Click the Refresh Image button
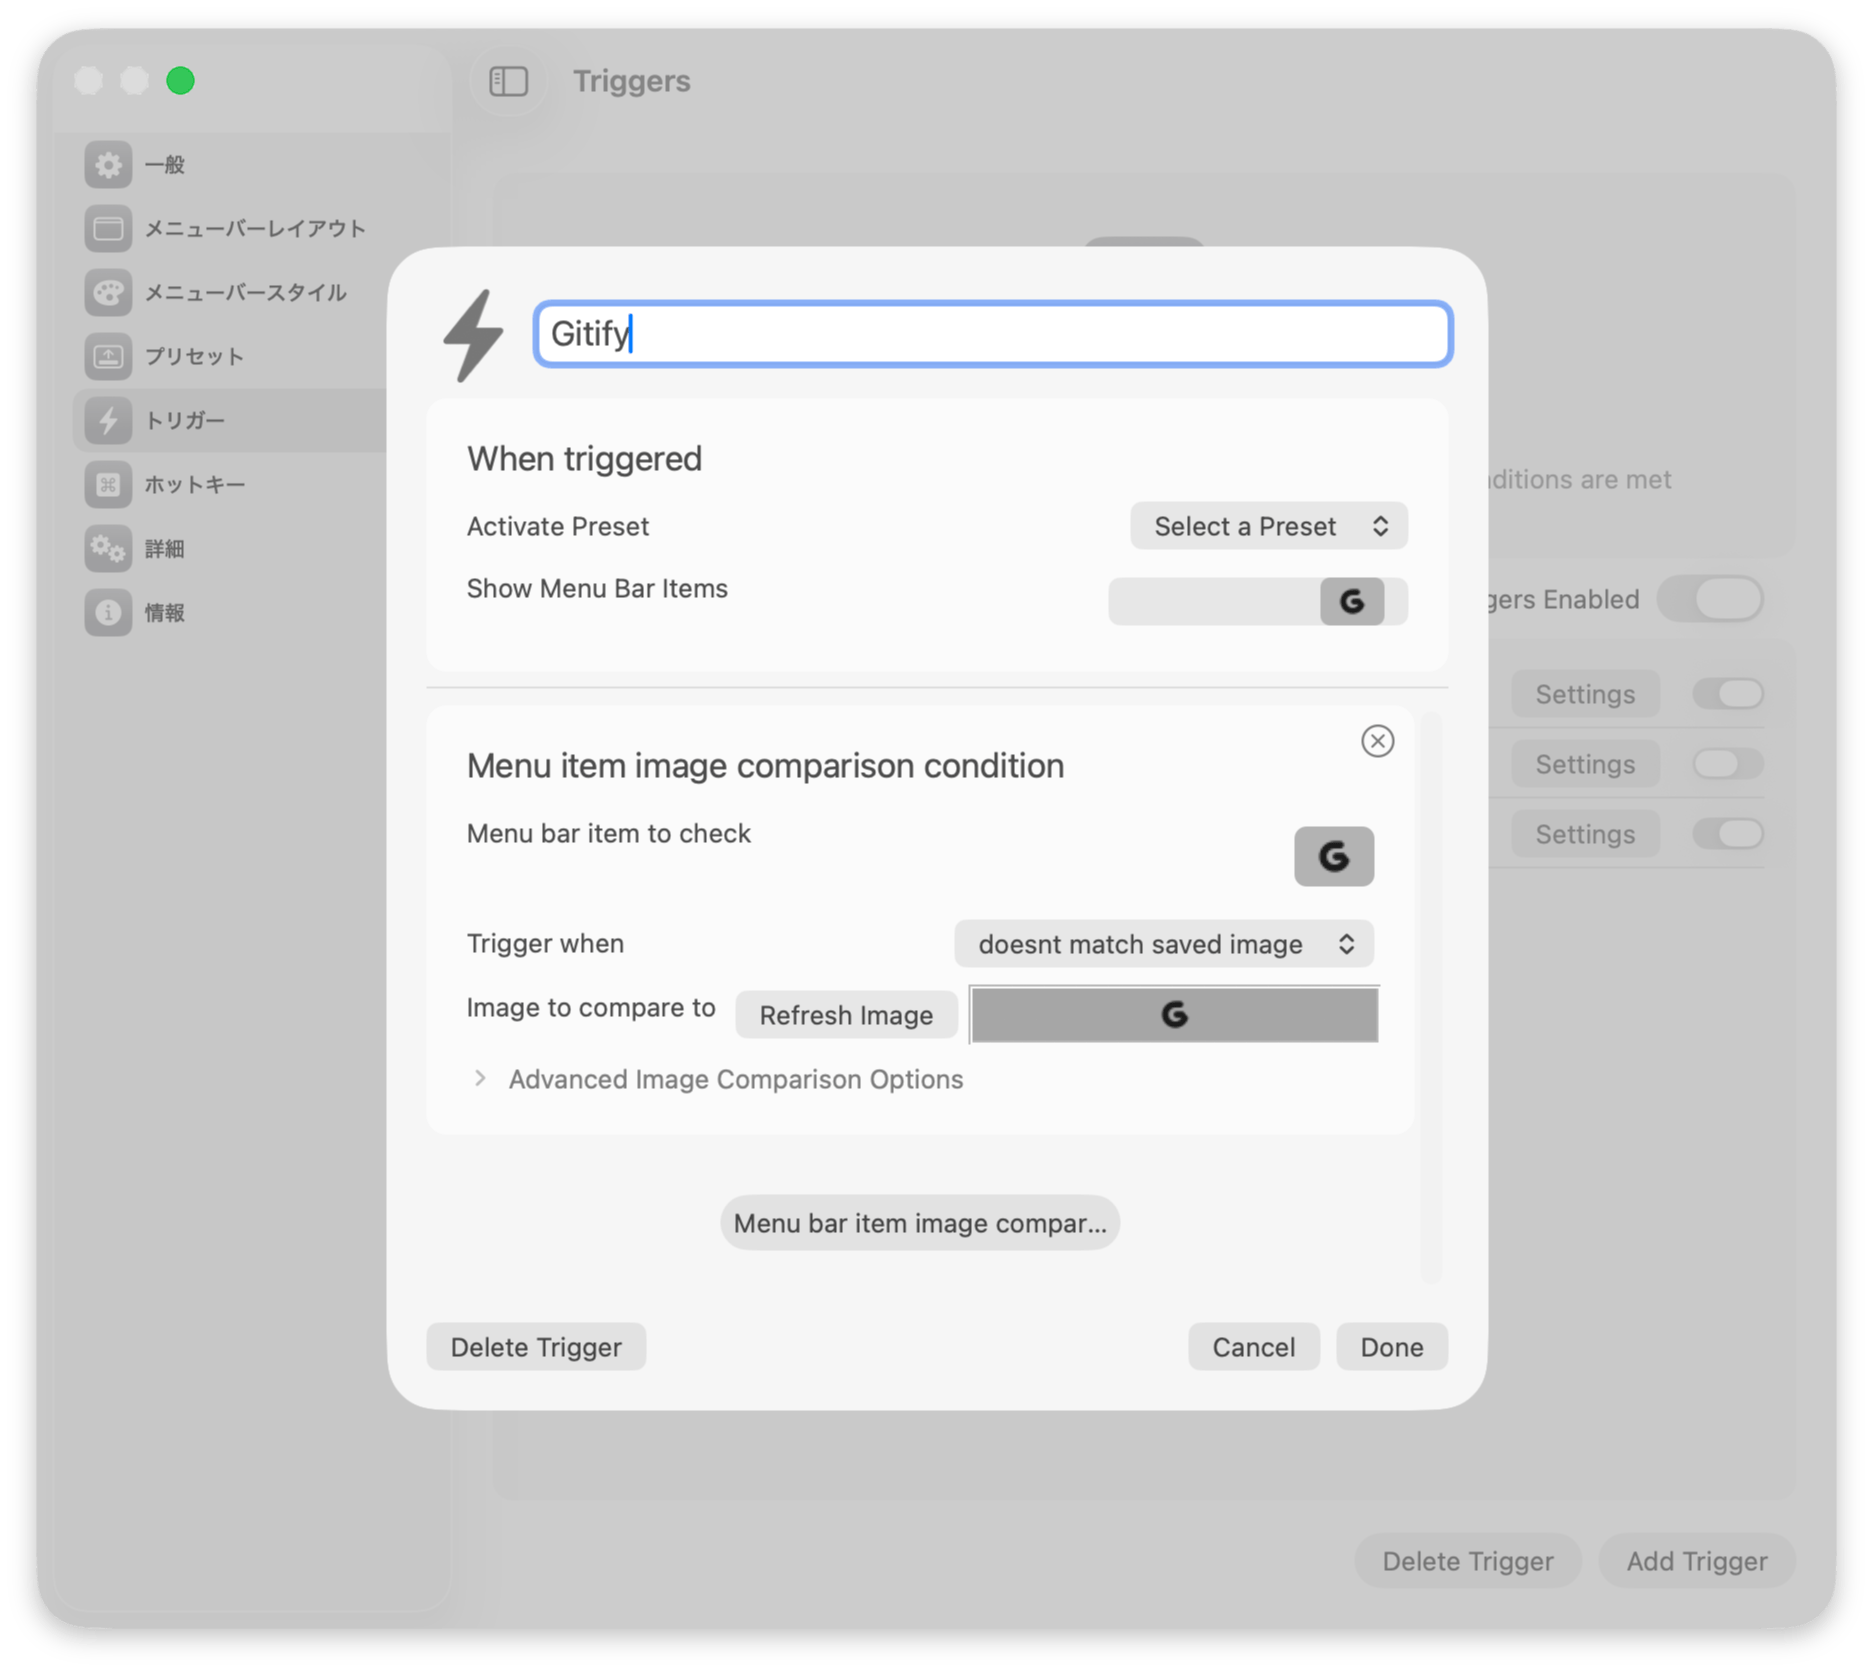Screen dimensions: 1873x1673 click(846, 1015)
